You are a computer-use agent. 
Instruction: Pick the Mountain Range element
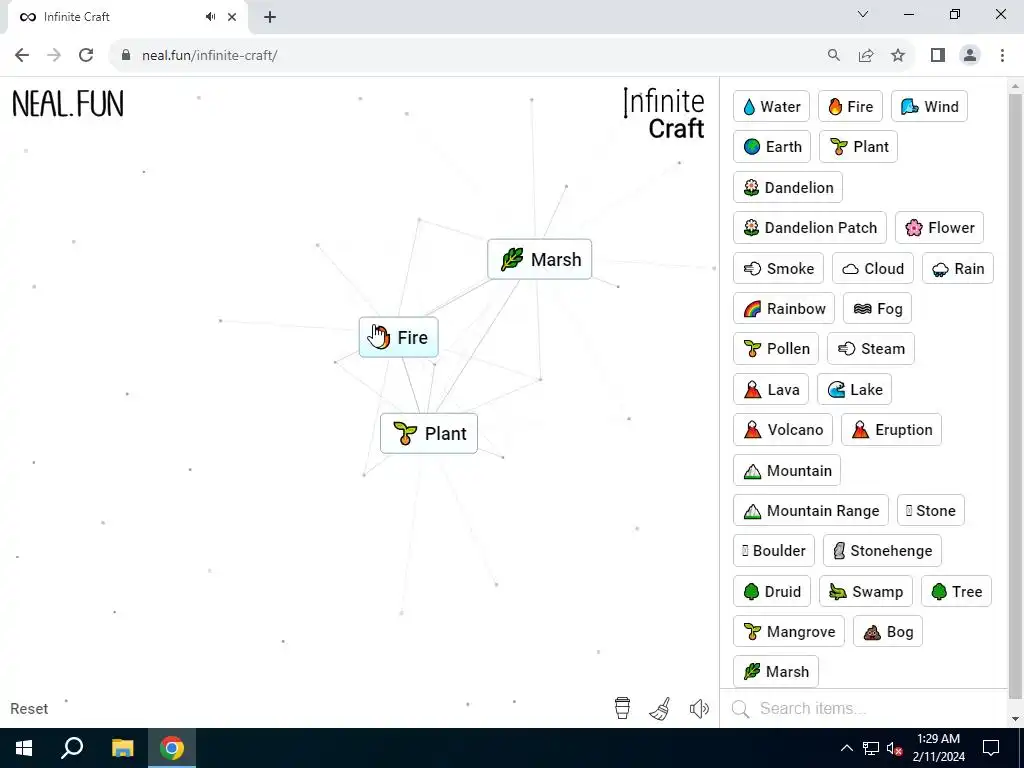(x=811, y=511)
